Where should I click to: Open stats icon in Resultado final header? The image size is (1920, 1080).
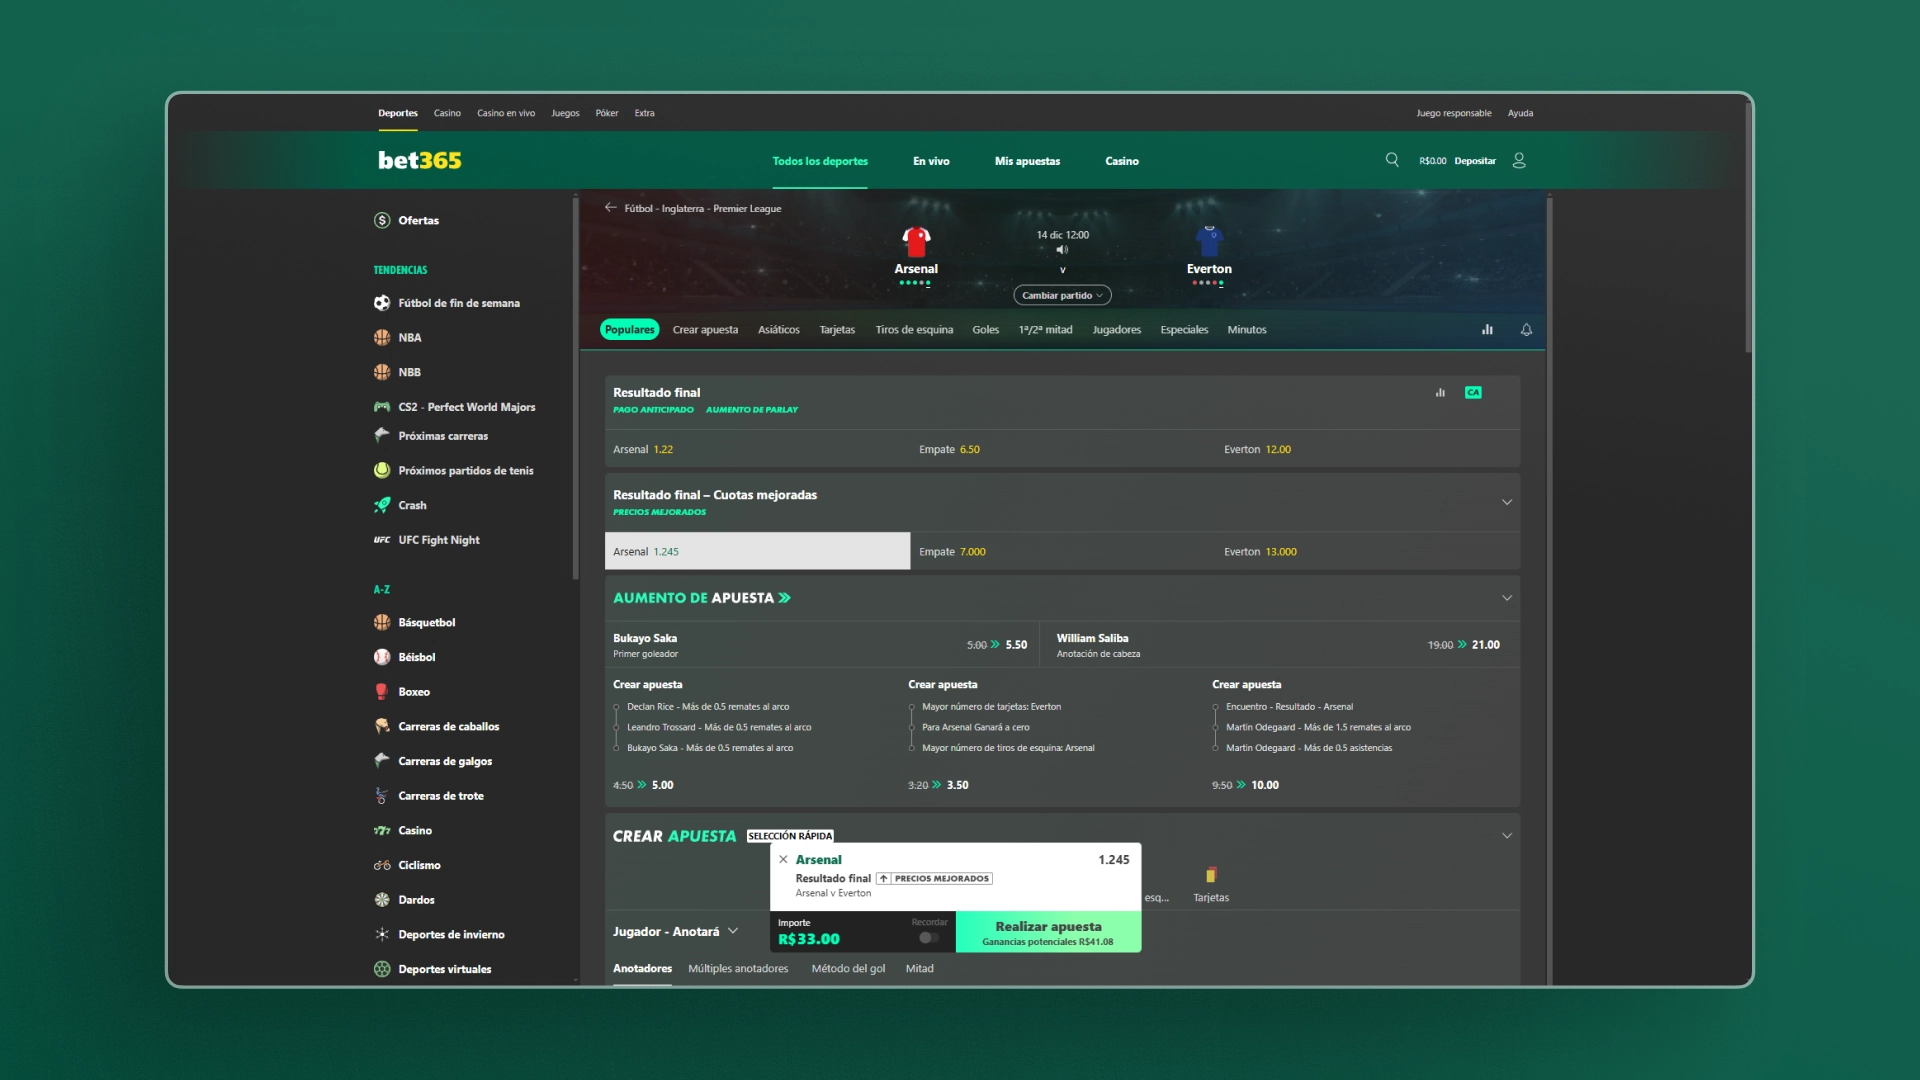click(1440, 393)
